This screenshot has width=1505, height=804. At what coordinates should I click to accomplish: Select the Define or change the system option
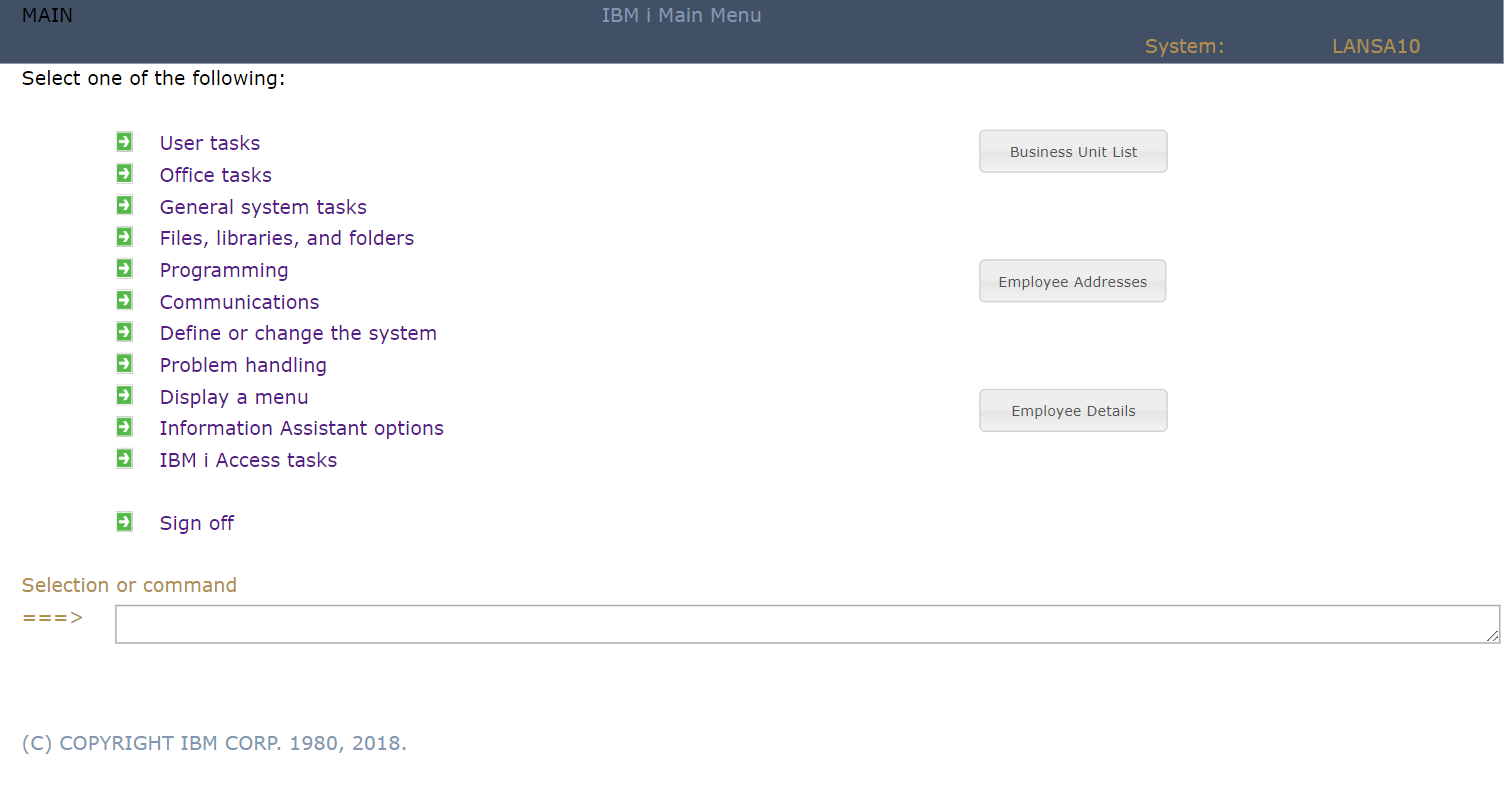tap(298, 333)
